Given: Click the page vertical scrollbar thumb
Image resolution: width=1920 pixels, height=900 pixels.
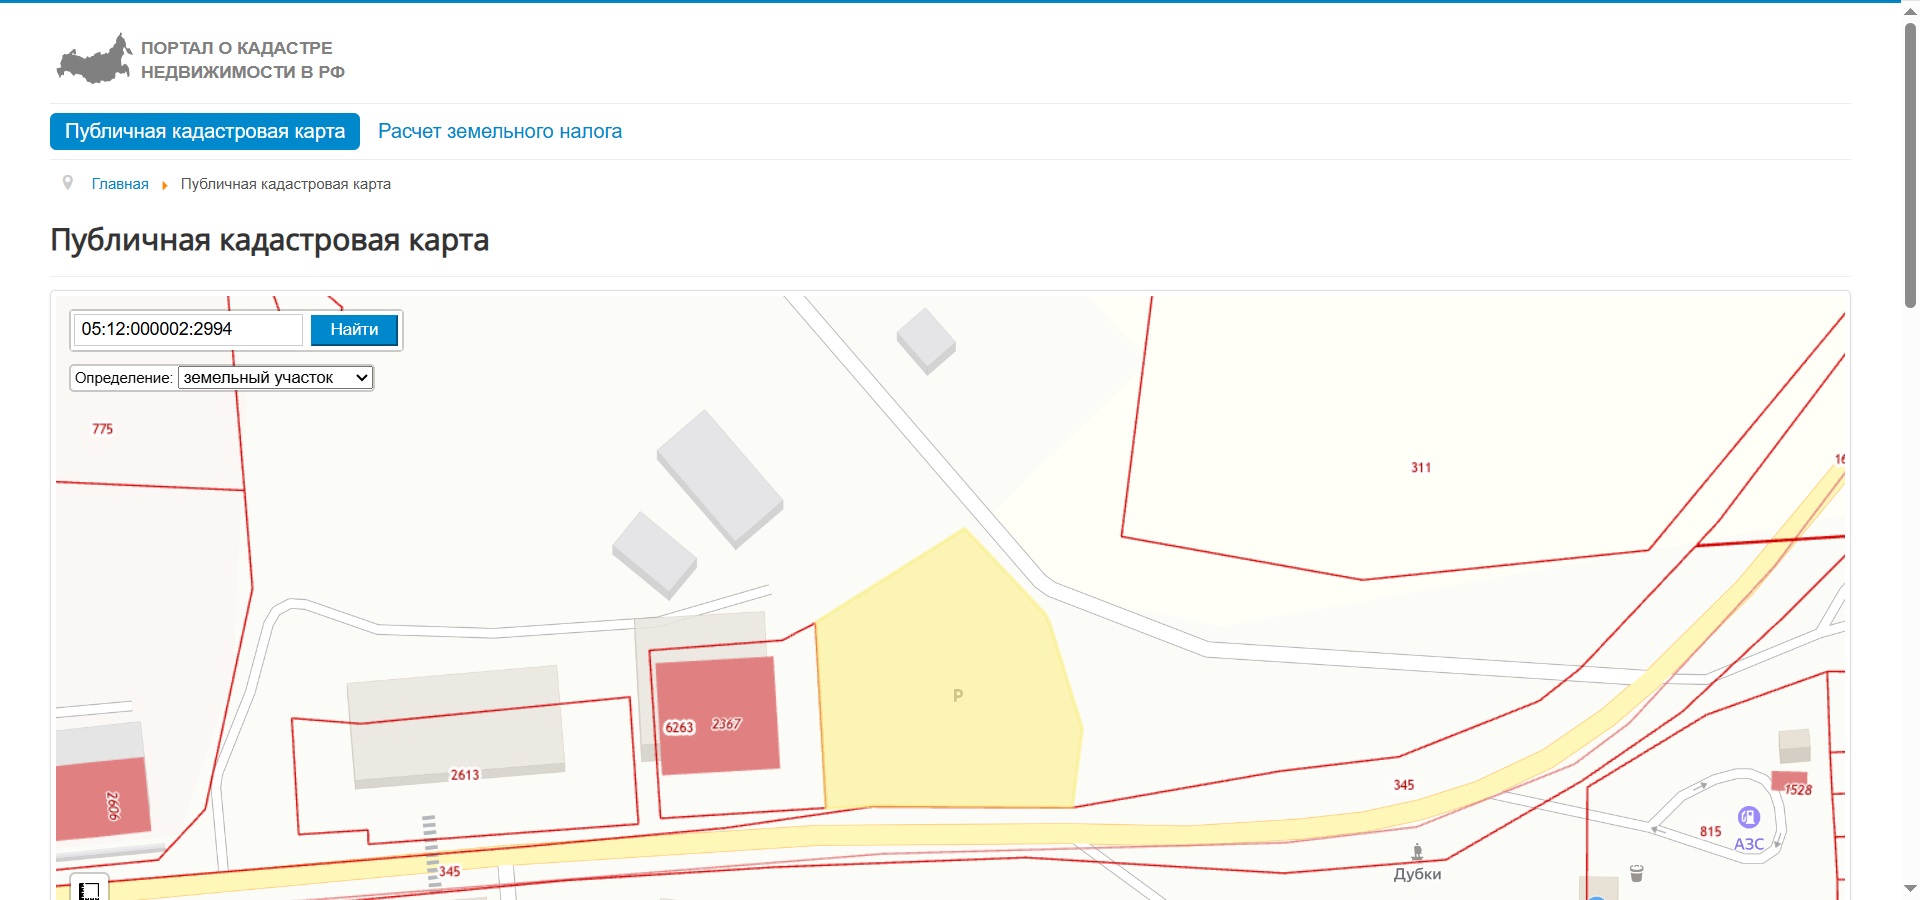Looking at the screenshot, I should coord(1910,165).
